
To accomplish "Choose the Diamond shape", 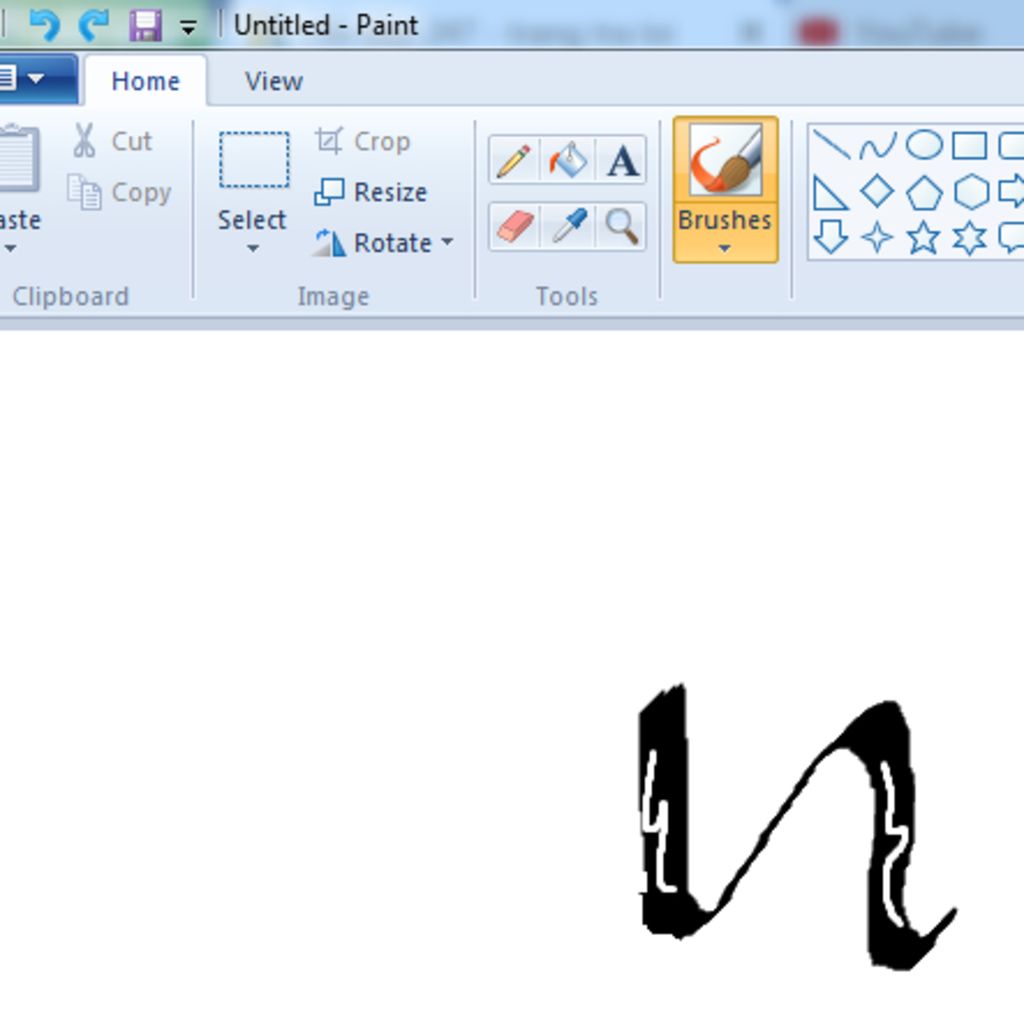I will (877, 191).
